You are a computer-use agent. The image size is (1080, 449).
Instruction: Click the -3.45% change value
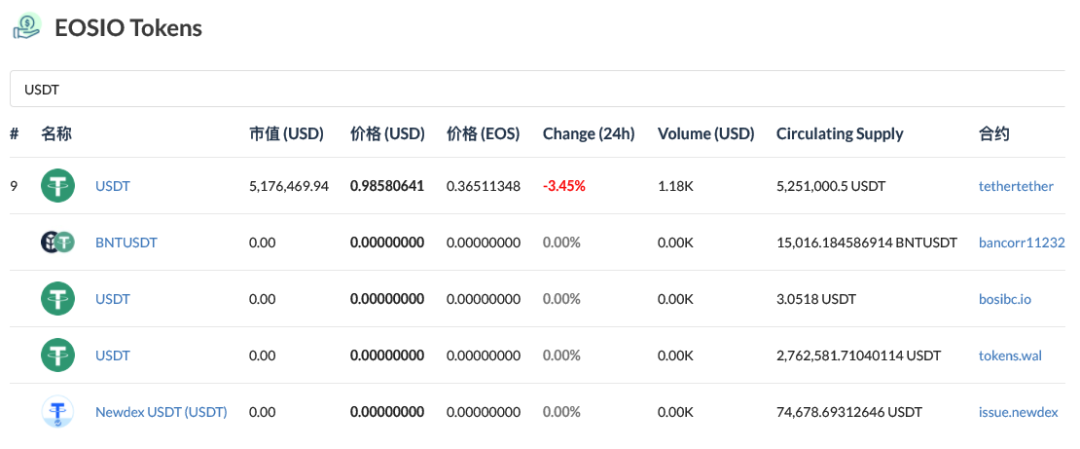click(x=564, y=186)
